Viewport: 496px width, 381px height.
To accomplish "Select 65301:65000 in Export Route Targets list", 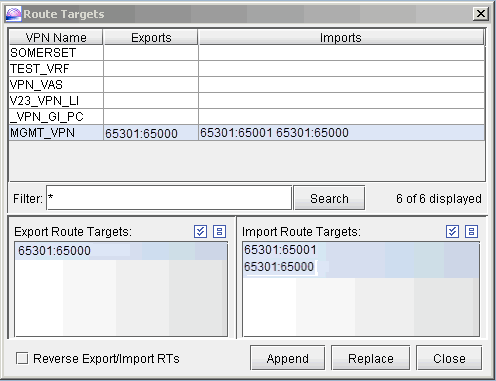I will tap(121, 251).
